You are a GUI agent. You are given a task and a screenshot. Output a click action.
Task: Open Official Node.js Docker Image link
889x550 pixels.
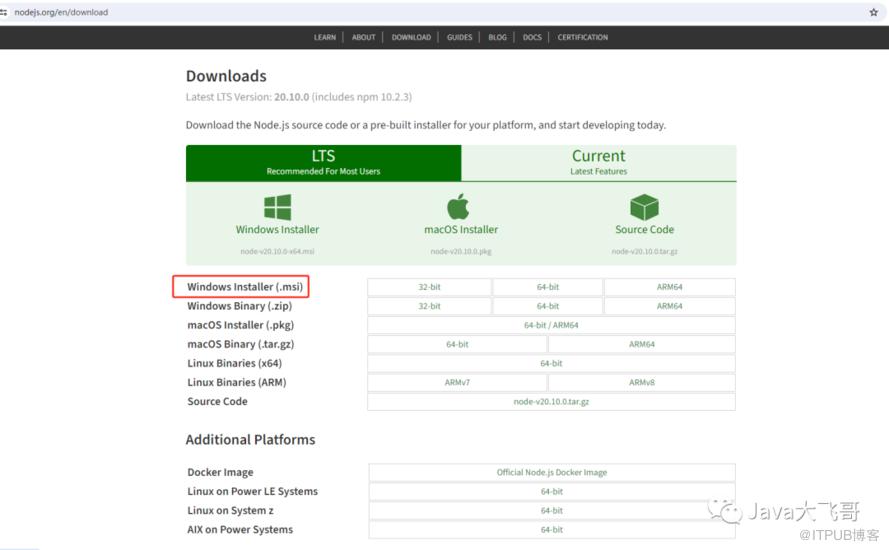pyautogui.click(x=551, y=472)
